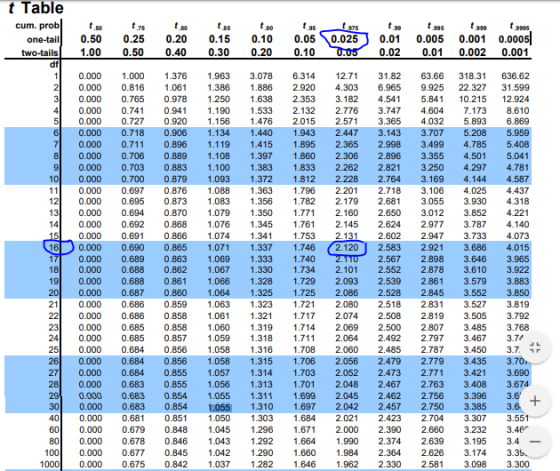The width and height of the screenshot is (560, 471).
Task: Click the 't Table' title
Action: [36, 8]
